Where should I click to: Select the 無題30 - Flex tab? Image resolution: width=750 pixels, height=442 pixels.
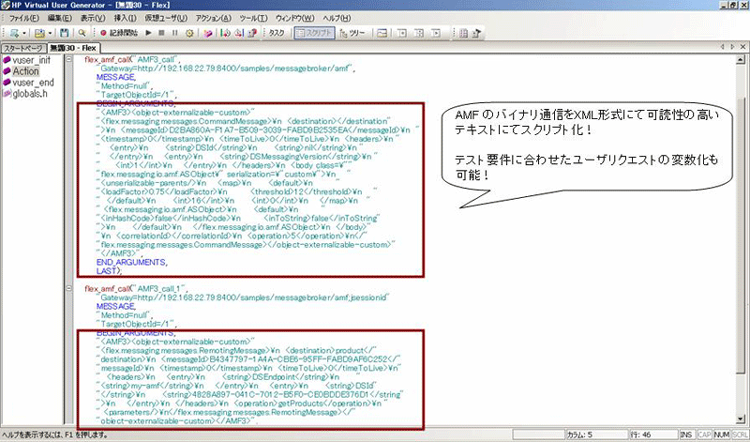(x=73, y=48)
